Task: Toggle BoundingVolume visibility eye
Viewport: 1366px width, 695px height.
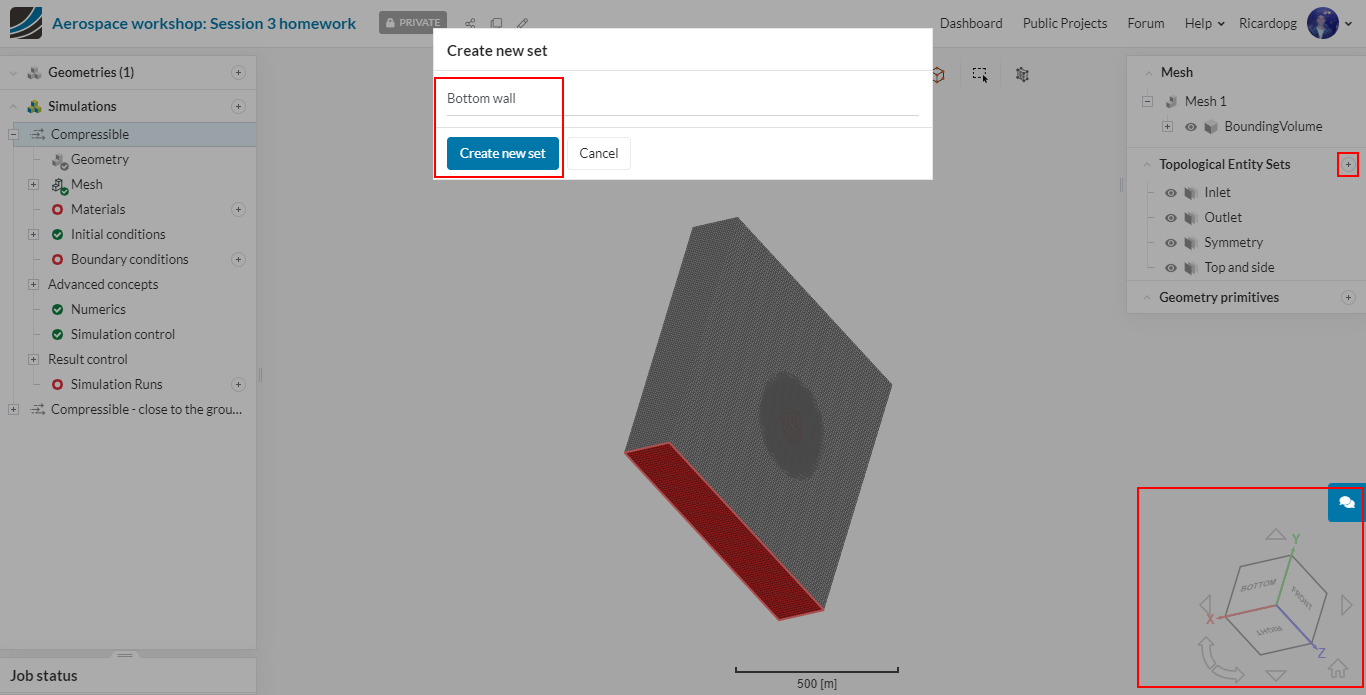Action: tap(1190, 126)
